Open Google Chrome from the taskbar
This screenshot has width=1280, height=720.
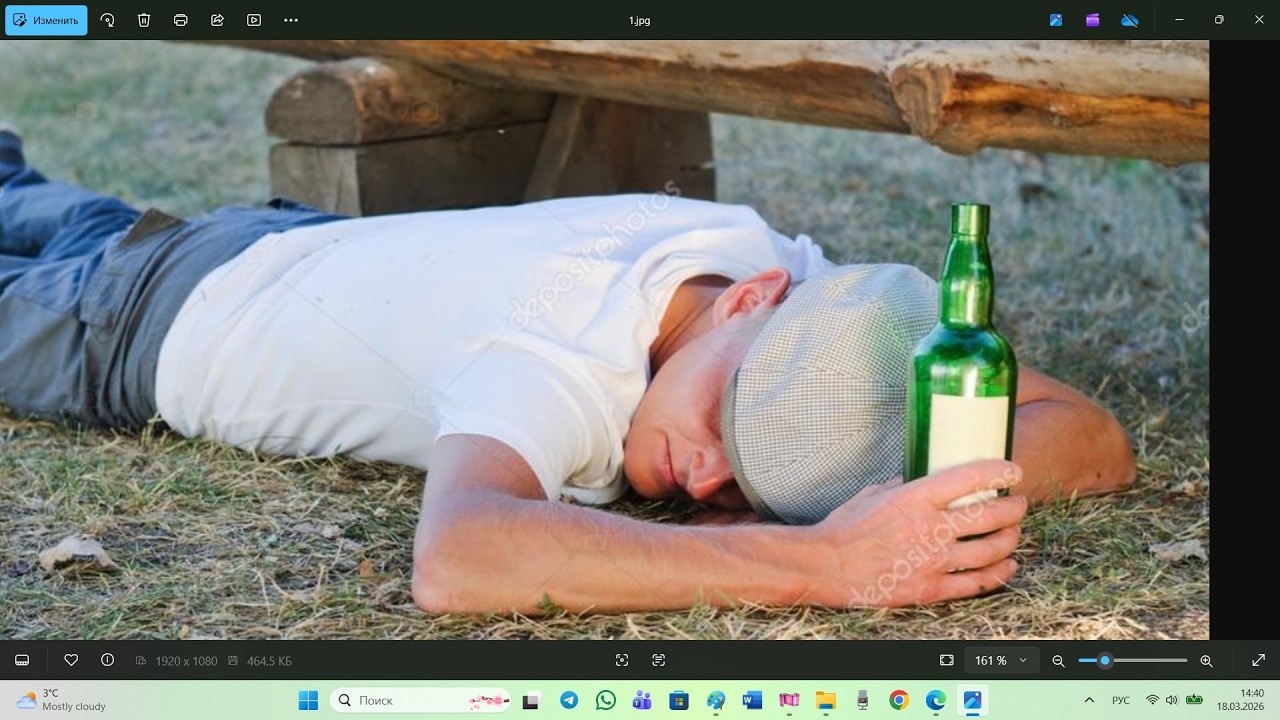(899, 700)
